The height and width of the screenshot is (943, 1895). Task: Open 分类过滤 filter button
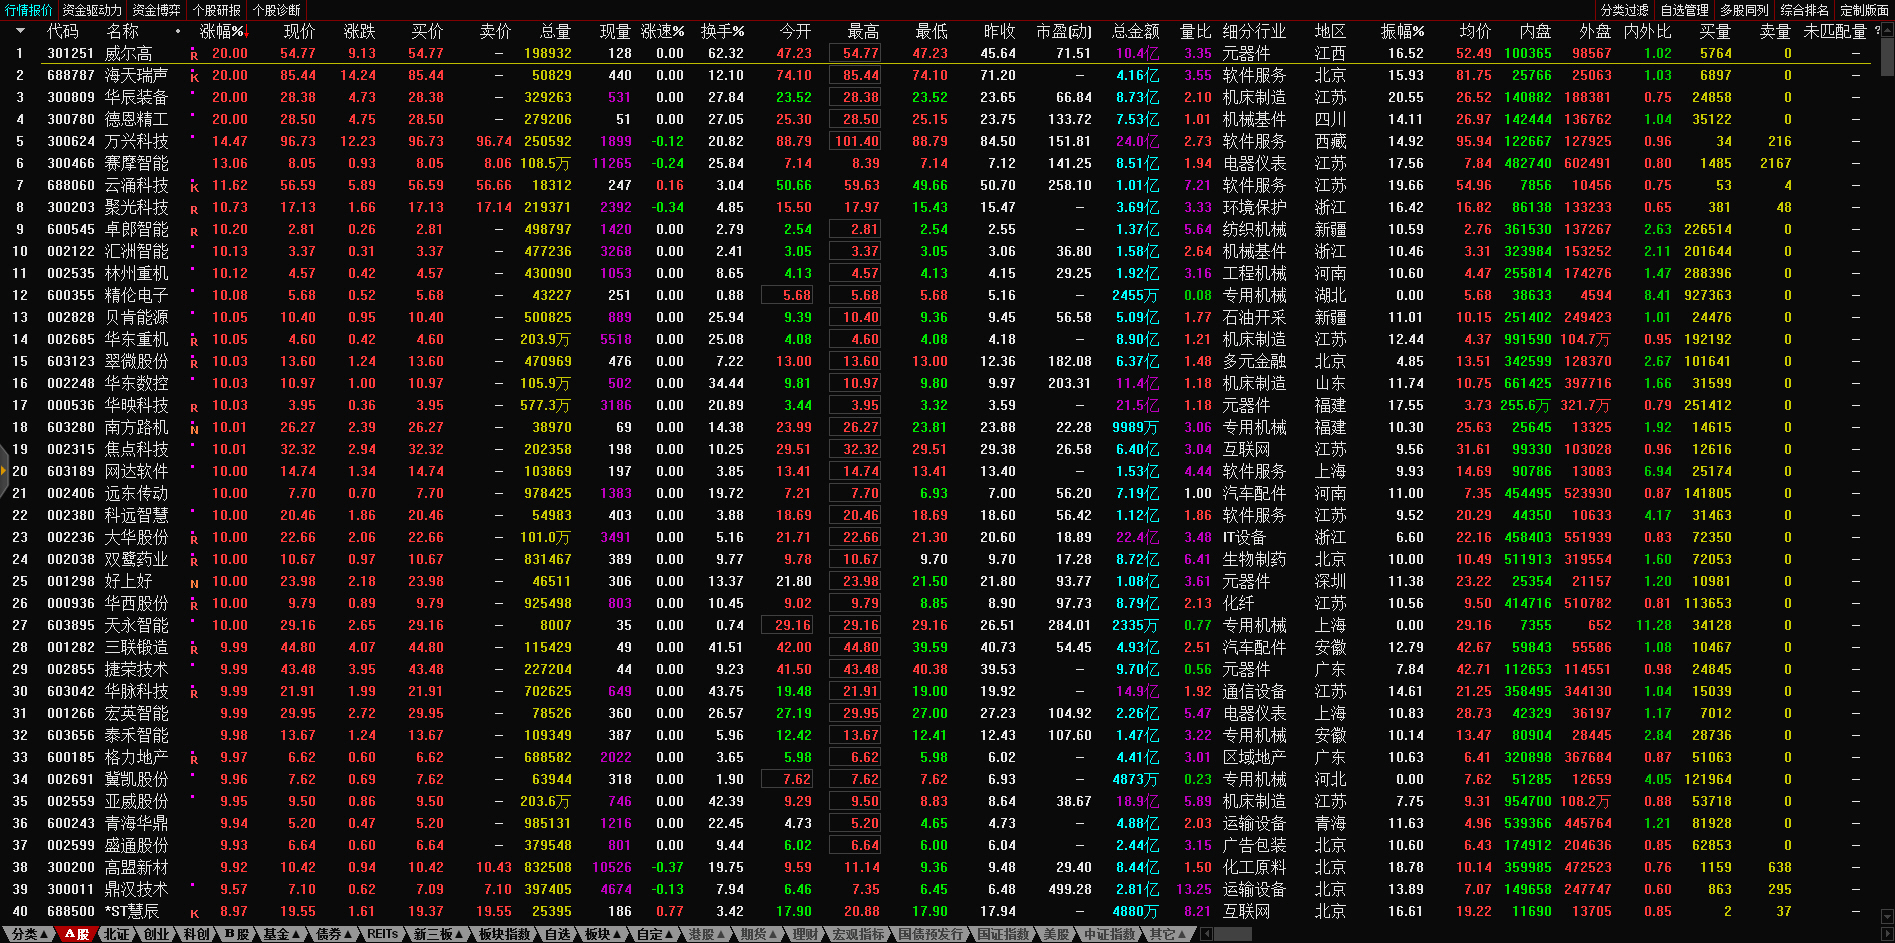click(1624, 10)
